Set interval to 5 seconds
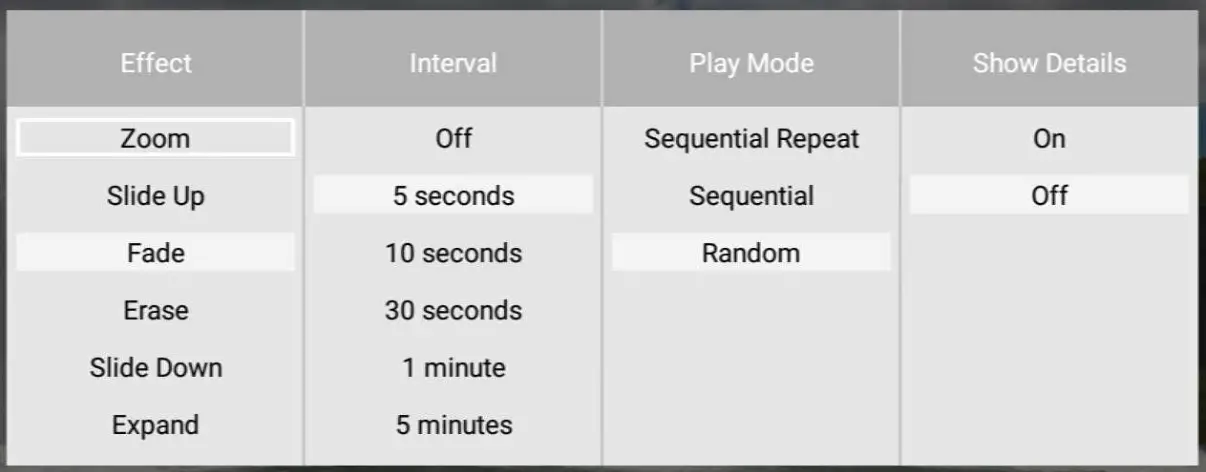The height and width of the screenshot is (472, 1206). [453, 195]
